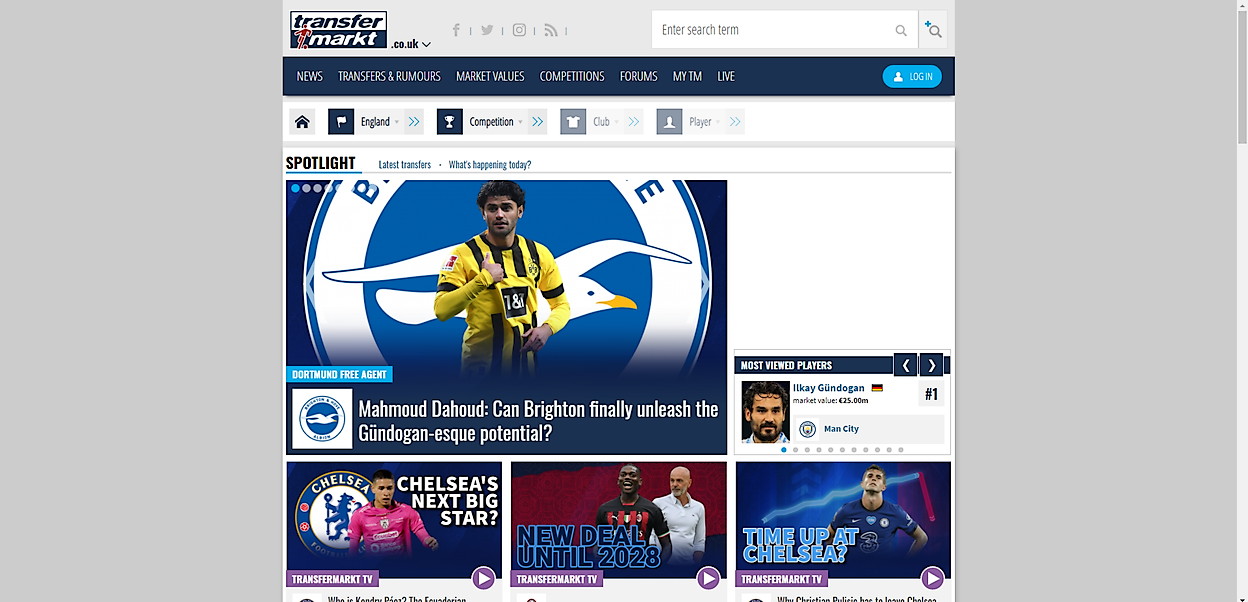Open Ilkay Gündogan's portrait photo
This screenshot has height=602, width=1248.
765,411
